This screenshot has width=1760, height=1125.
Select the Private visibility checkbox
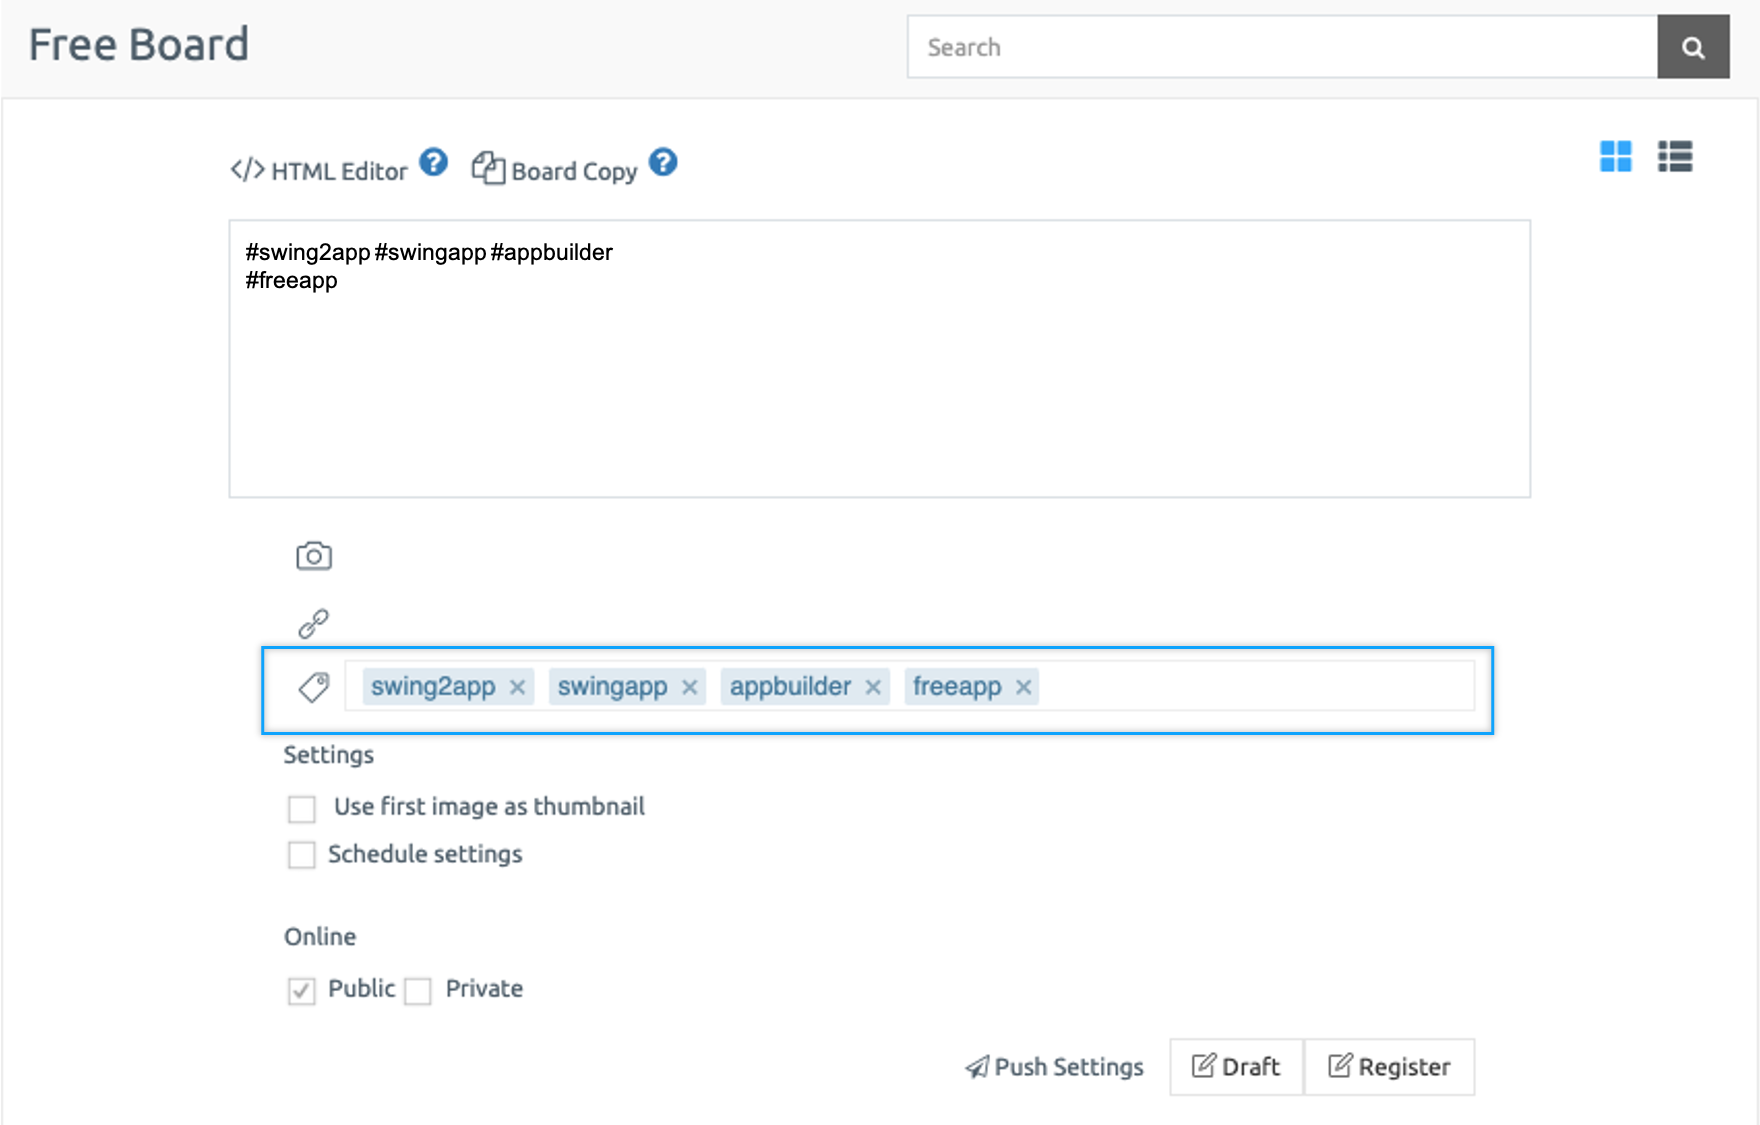(418, 991)
